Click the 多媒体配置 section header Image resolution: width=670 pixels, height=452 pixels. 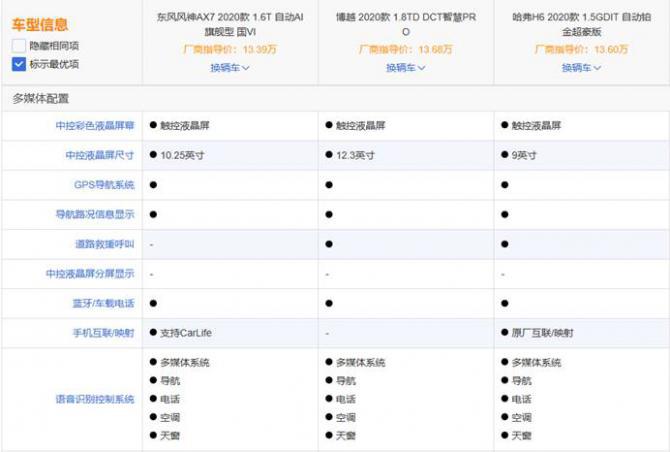click(41, 99)
